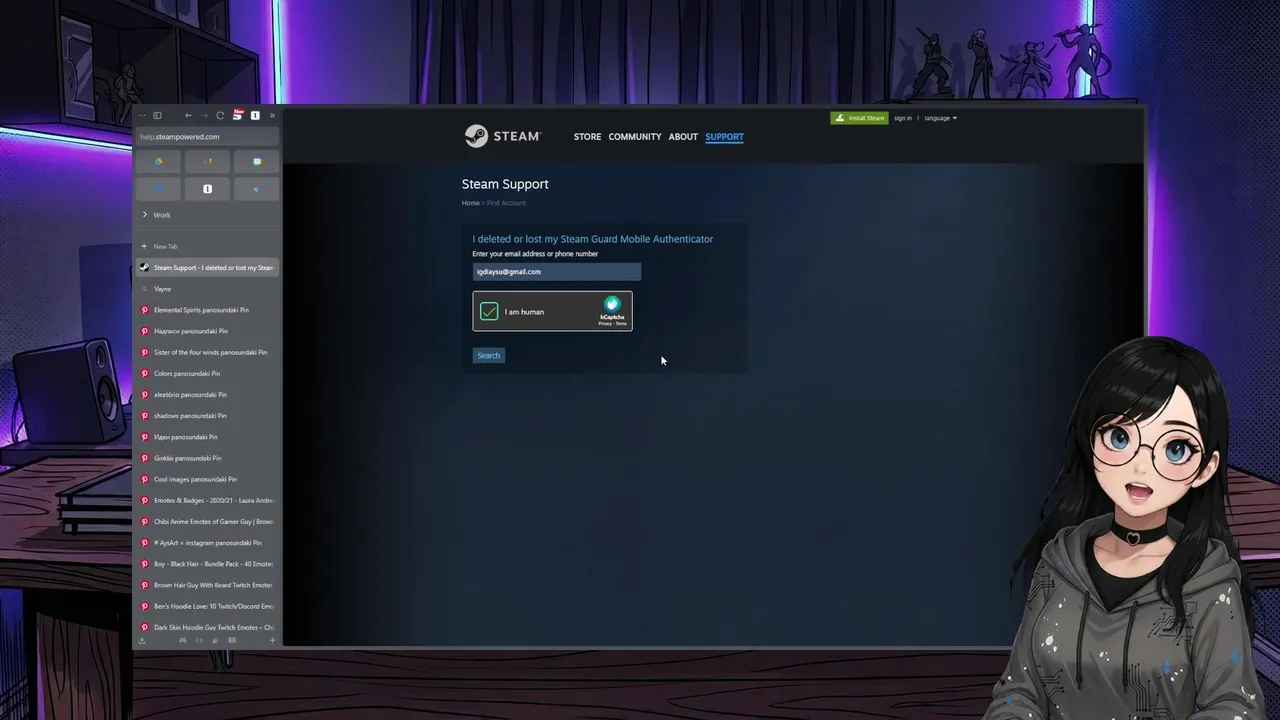The image size is (1280, 720).
Task: Click the Pinterest icon of Colors tab
Action: point(145,373)
